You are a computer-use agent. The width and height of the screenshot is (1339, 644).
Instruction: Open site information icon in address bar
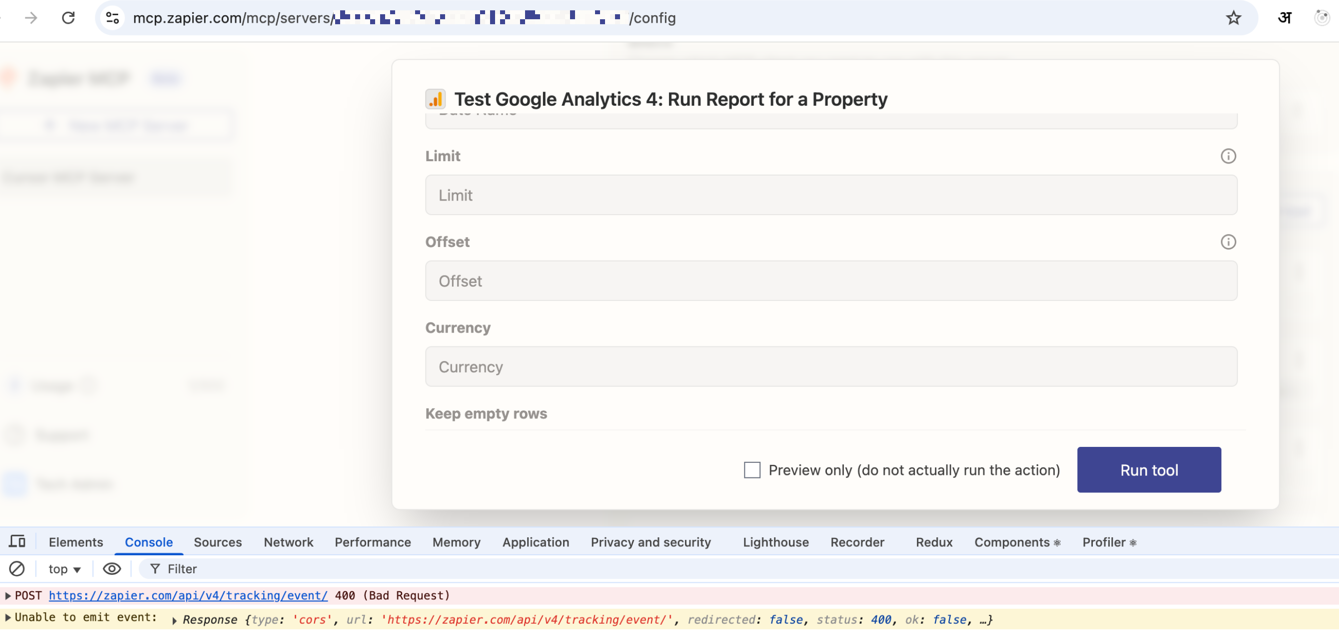112,18
